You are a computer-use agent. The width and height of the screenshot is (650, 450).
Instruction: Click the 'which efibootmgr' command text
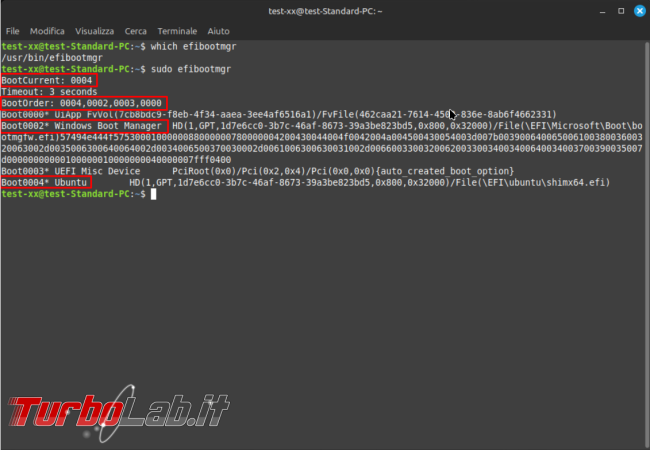click(x=194, y=46)
